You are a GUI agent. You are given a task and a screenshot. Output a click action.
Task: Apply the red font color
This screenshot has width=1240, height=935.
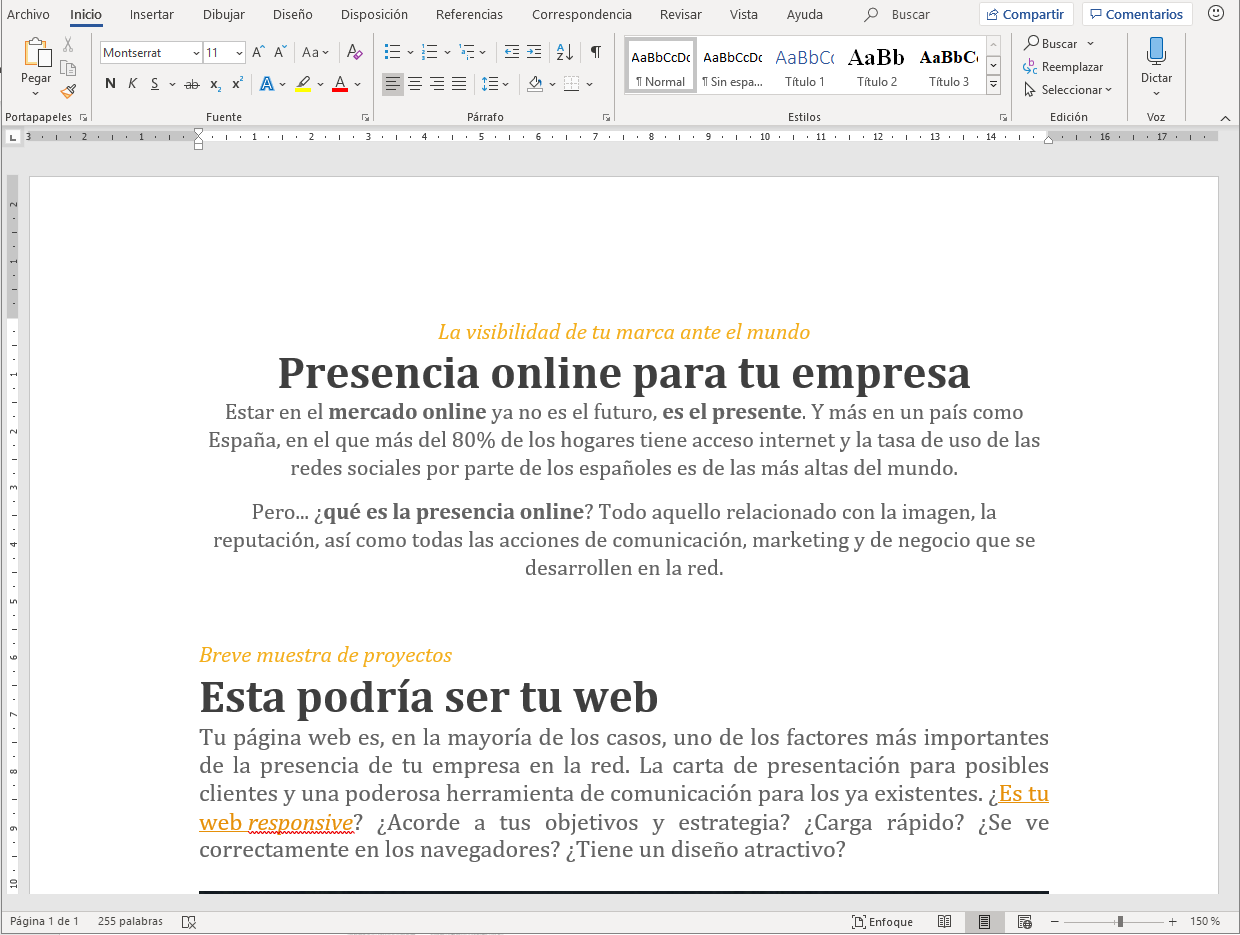(340, 84)
